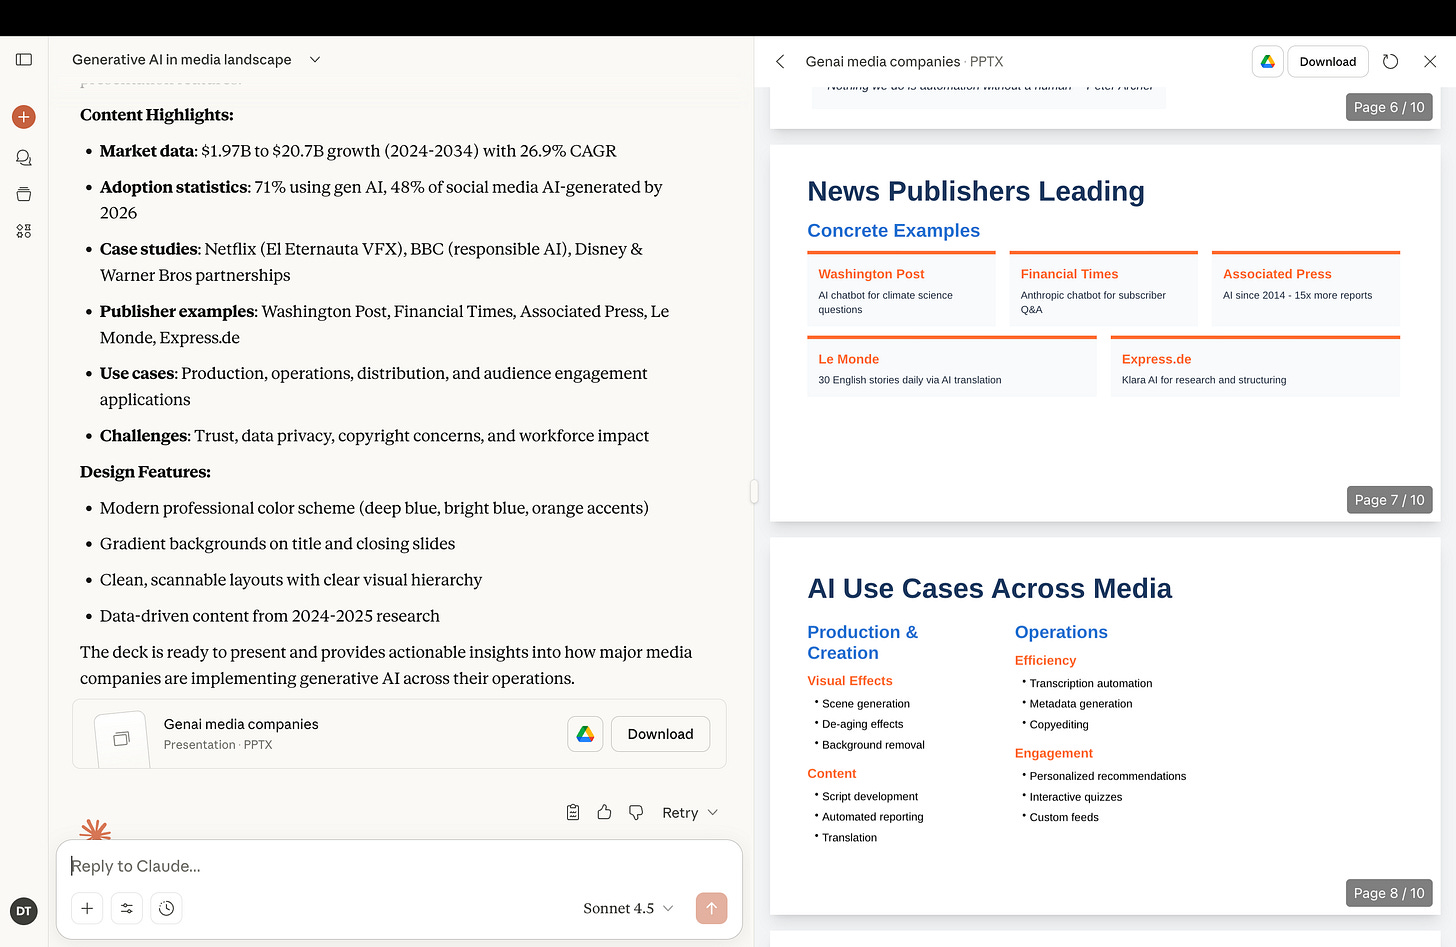
Task: Open the Sonnet 4.5 model selector
Action: (628, 908)
